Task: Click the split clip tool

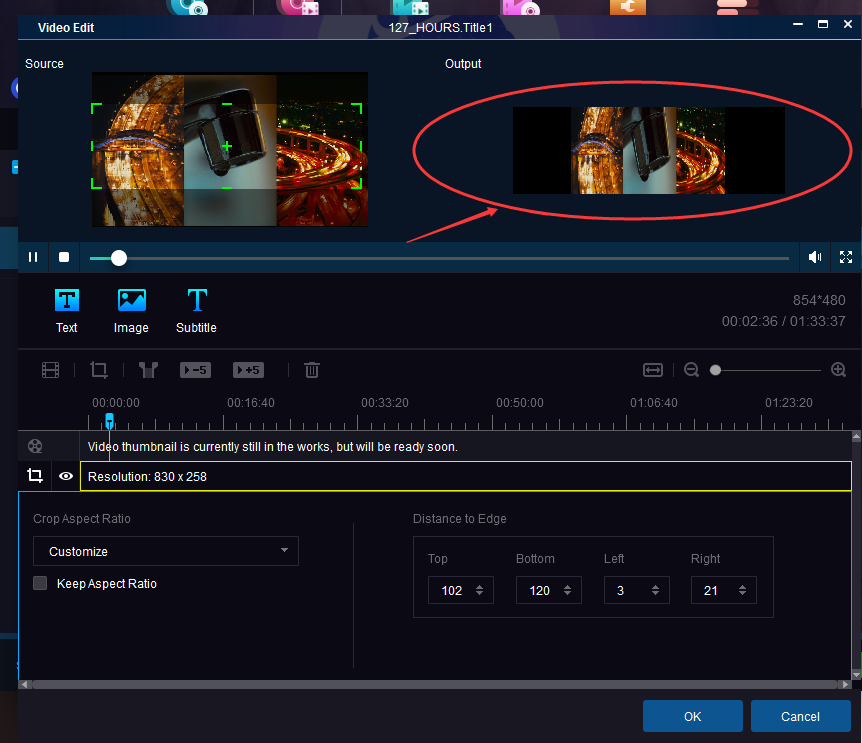Action: tap(148, 370)
